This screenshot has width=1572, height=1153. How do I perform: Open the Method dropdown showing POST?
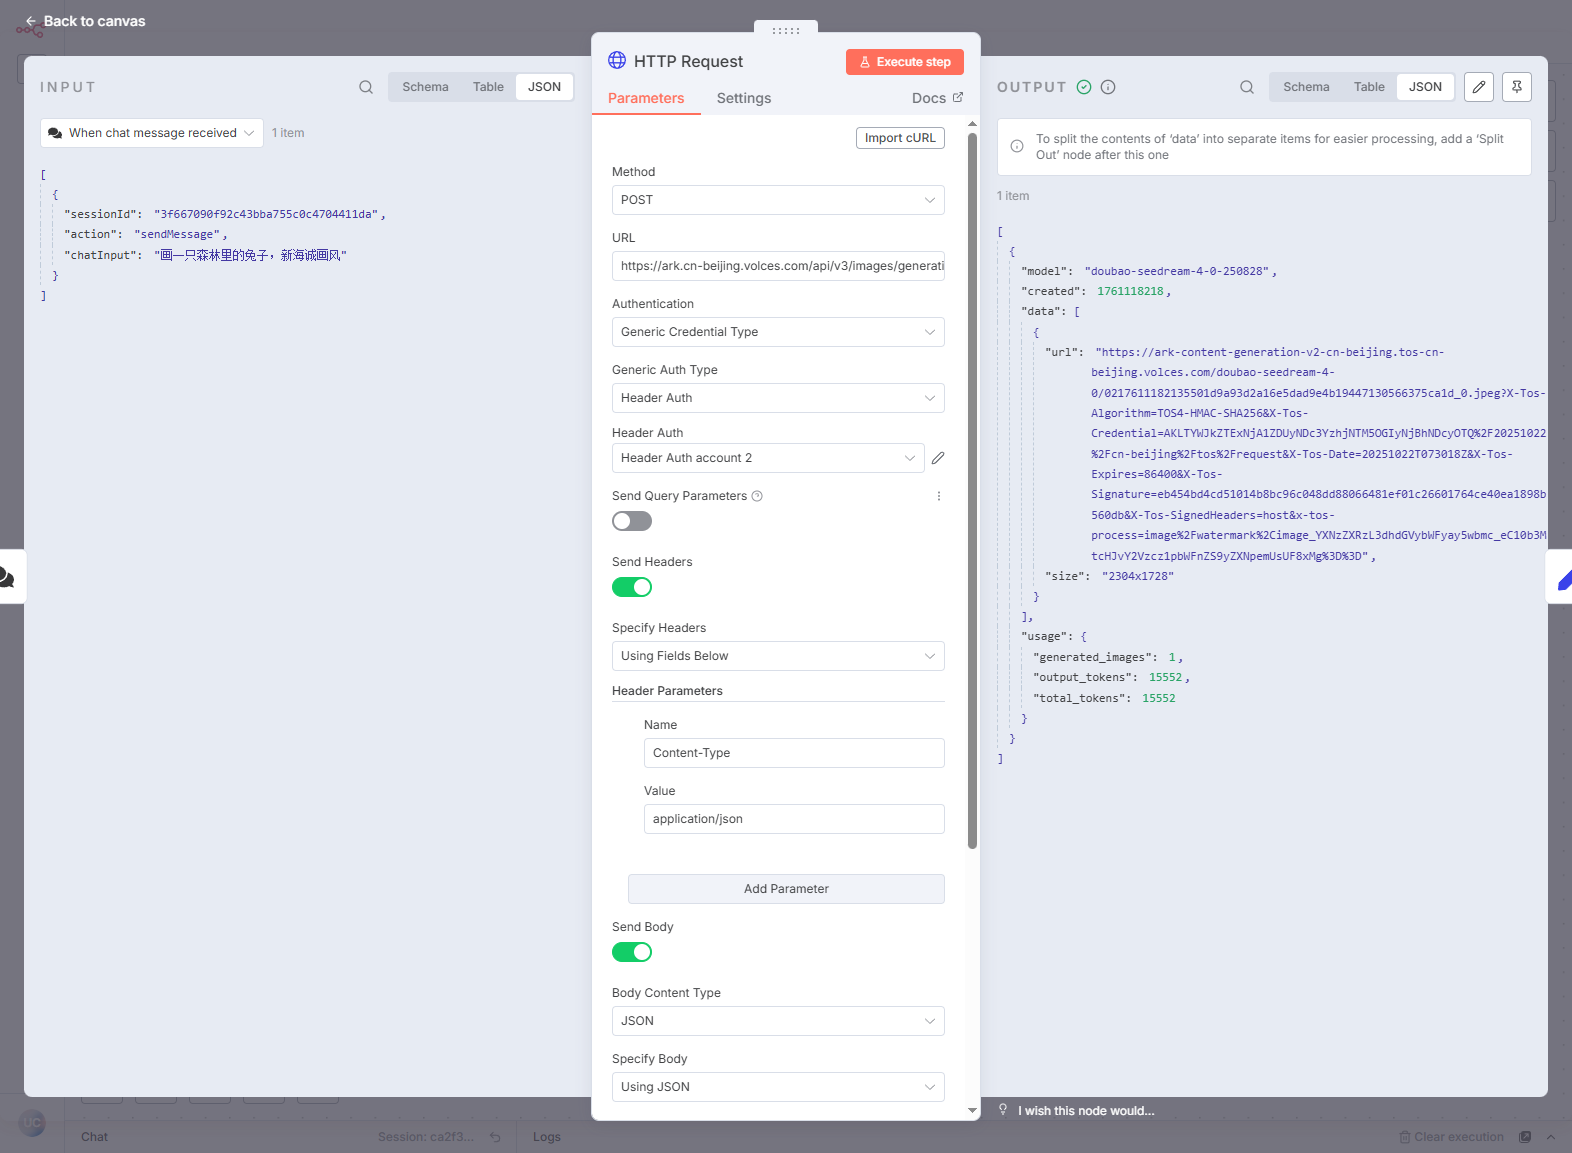(x=778, y=200)
